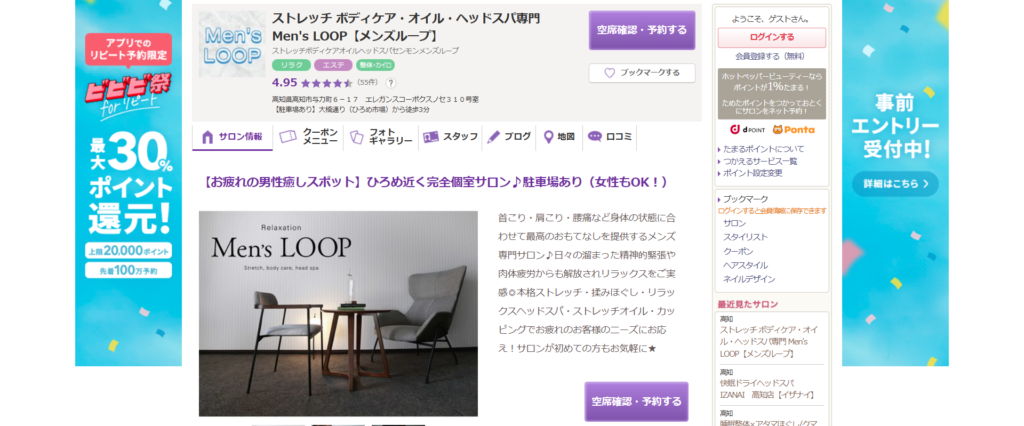Click the Men's LOOP logo thumbnail

click(232, 44)
